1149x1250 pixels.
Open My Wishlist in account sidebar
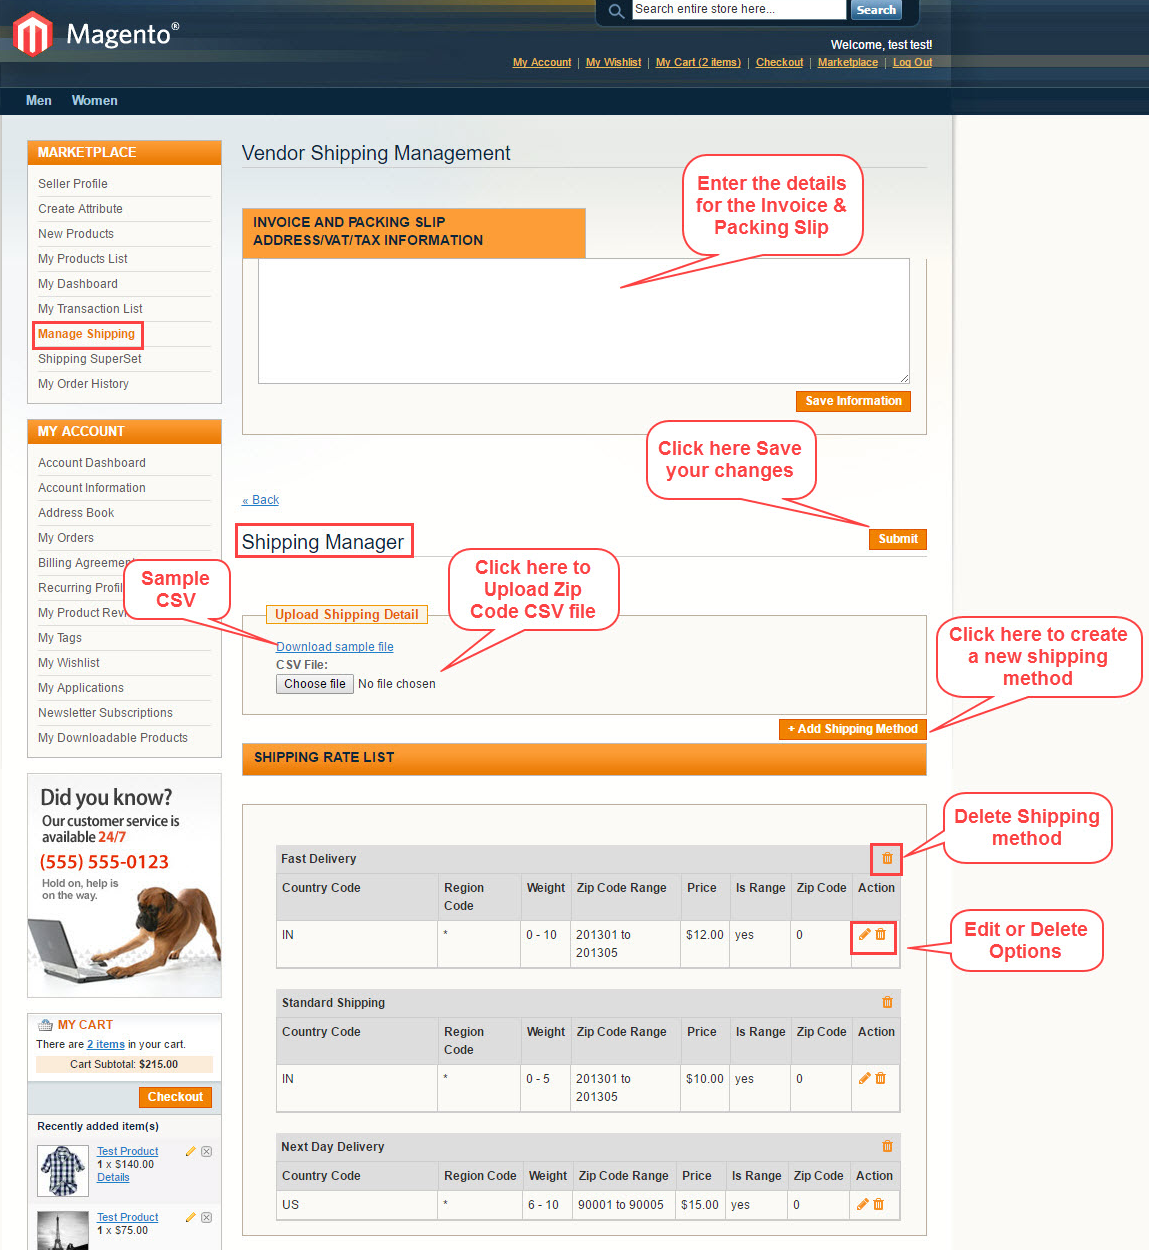69,663
